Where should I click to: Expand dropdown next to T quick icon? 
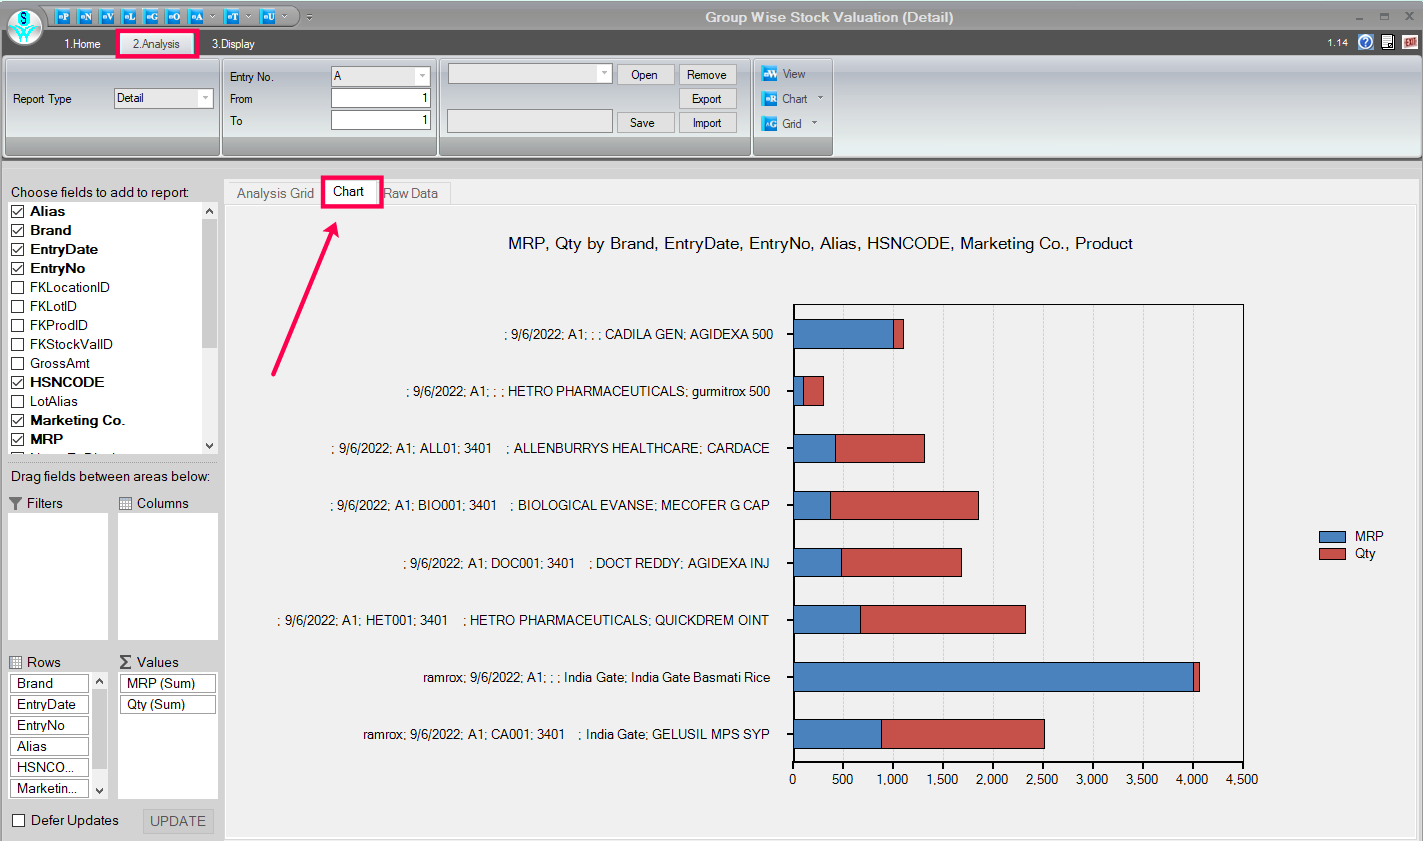point(248,17)
